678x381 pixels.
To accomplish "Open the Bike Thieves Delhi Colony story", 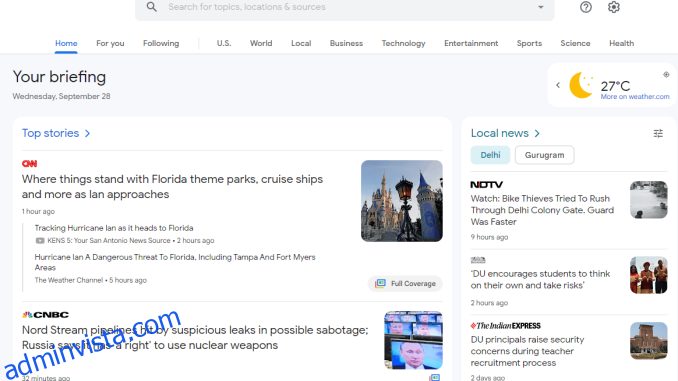I will tap(542, 210).
